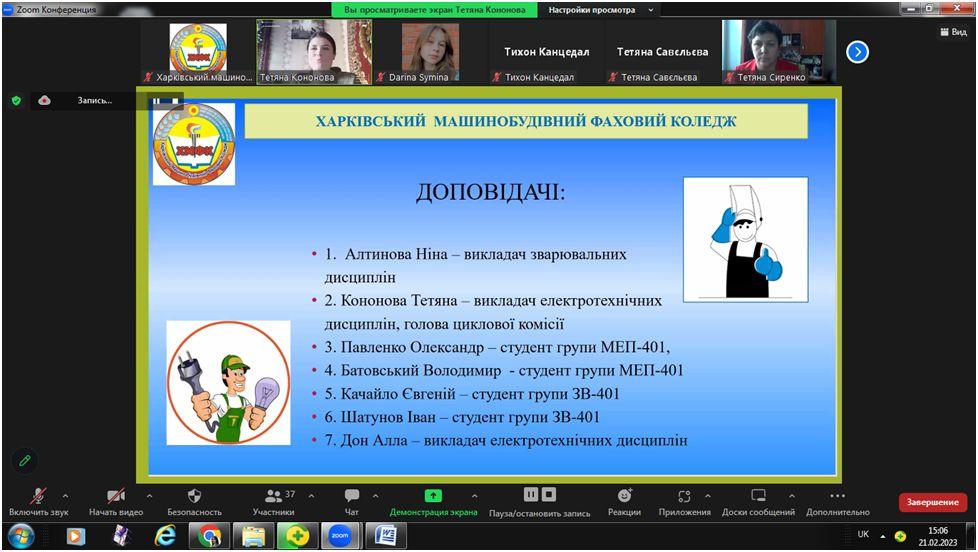This screenshot has height=552, width=978.
Task: Start Демонстрация экрана screen sharing
Action: point(433,502)
